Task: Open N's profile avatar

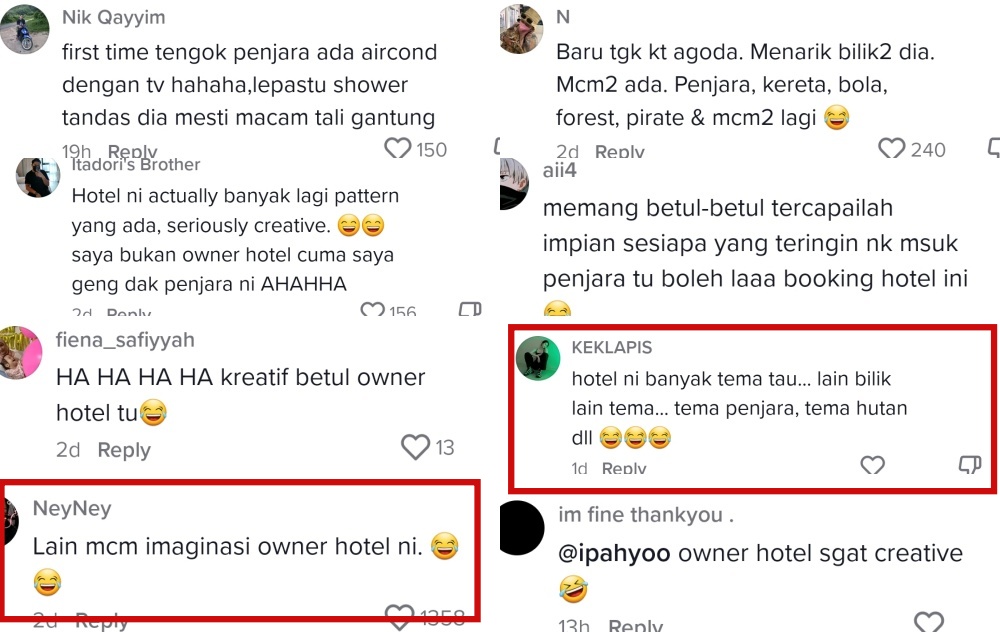Action: 521,29
